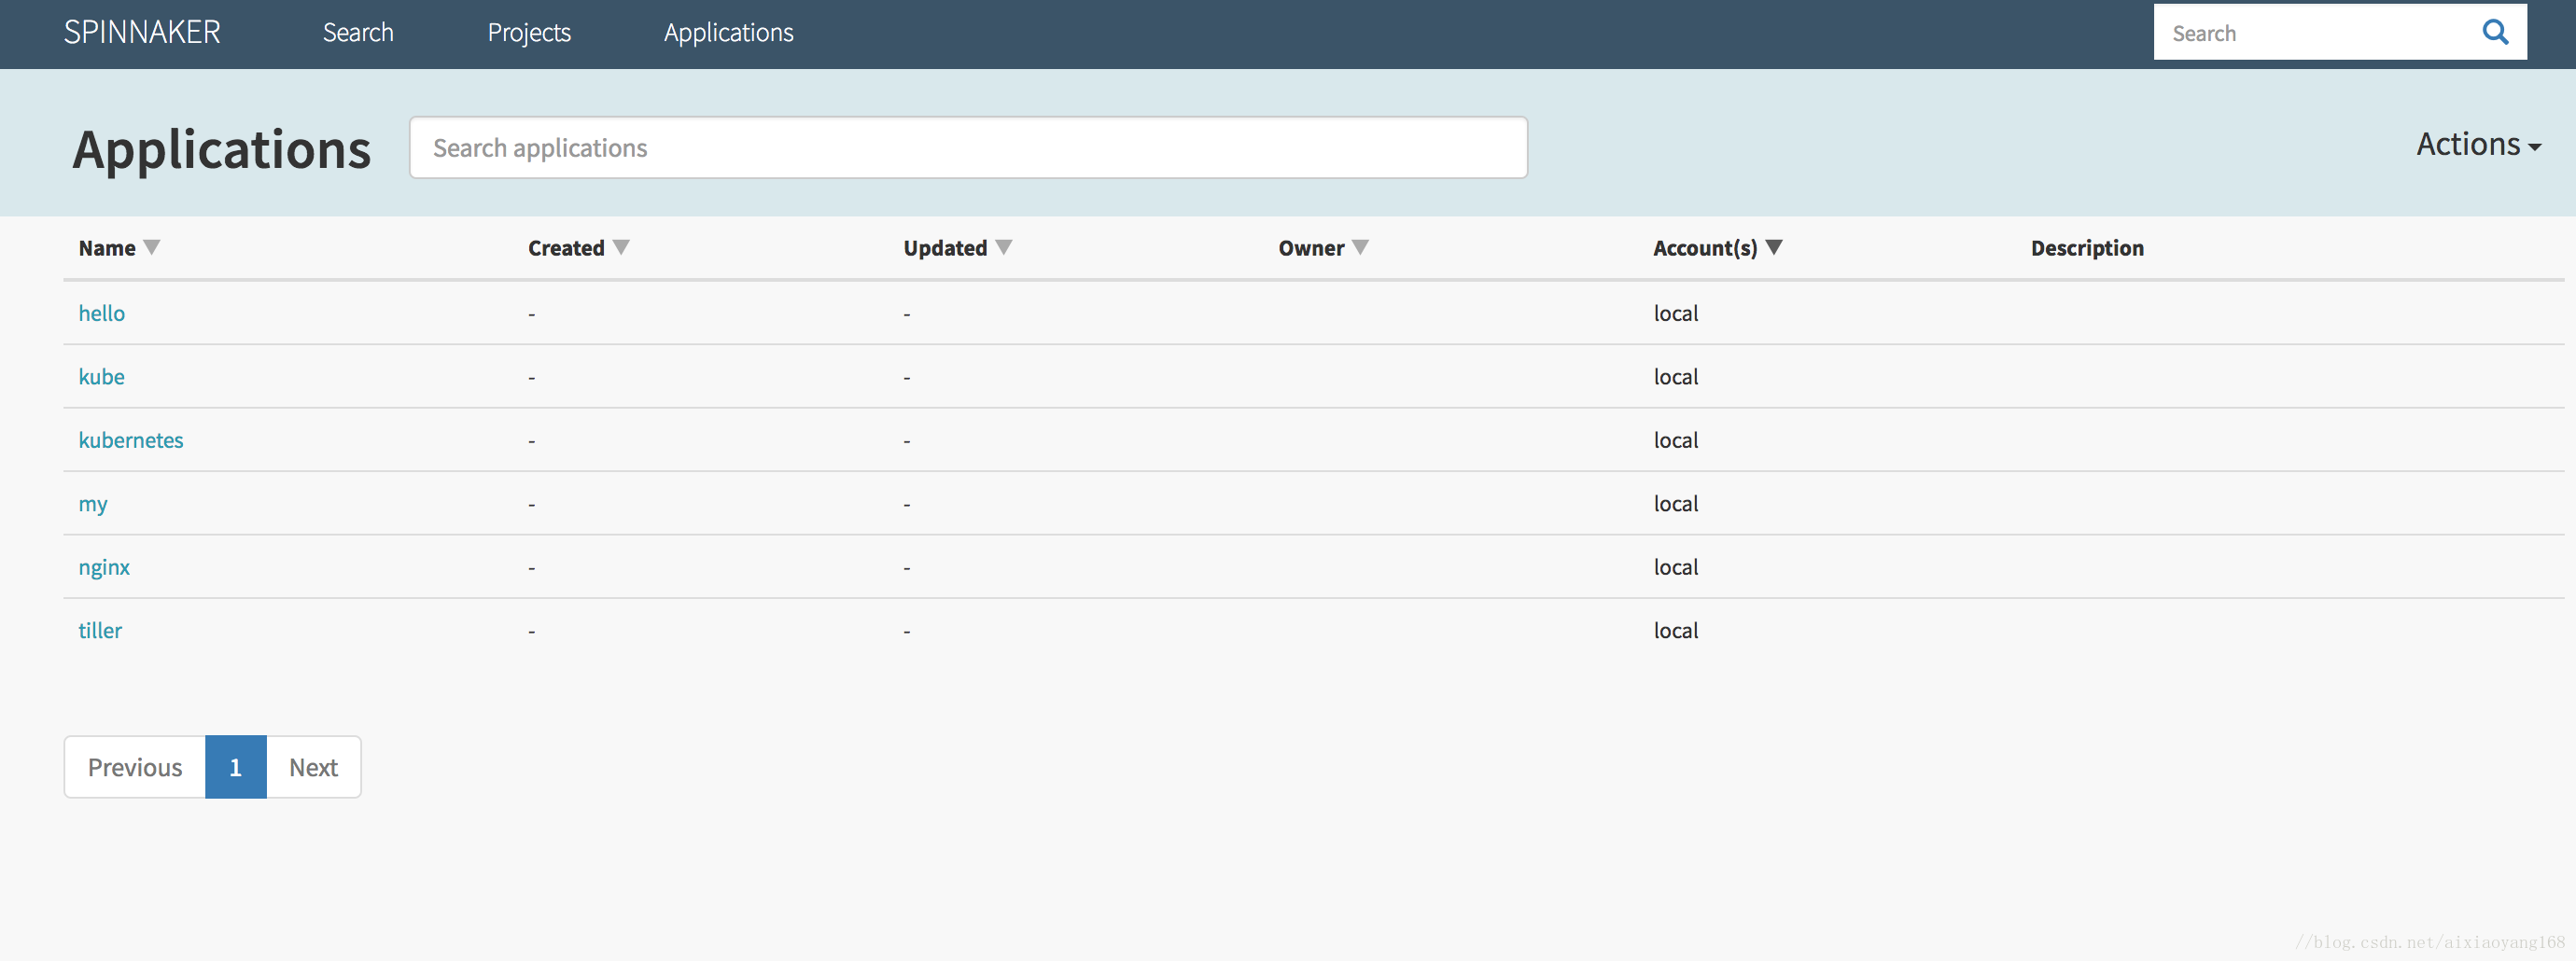
Task: Click 'local' account in nginx row
Action: click(x=1676, y=567)
